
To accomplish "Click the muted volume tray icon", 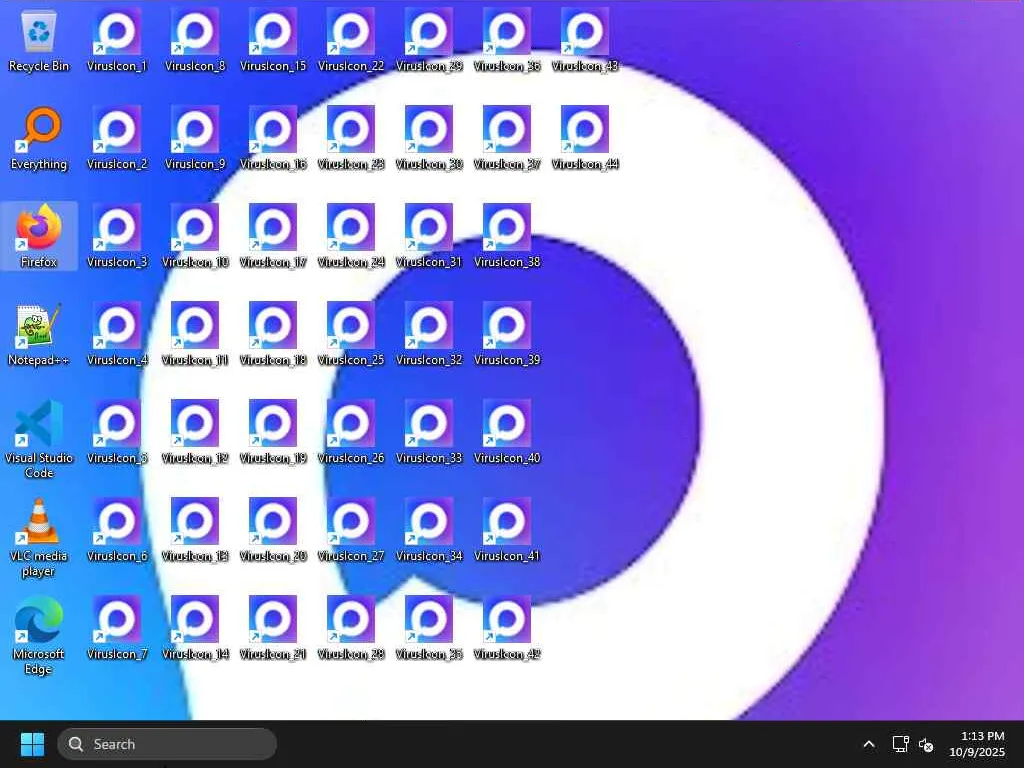I will coord(926,744).
